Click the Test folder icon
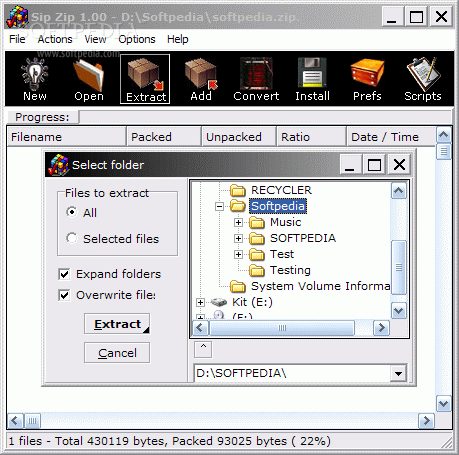Screen dimensions: 459x455 pos(257,254)
